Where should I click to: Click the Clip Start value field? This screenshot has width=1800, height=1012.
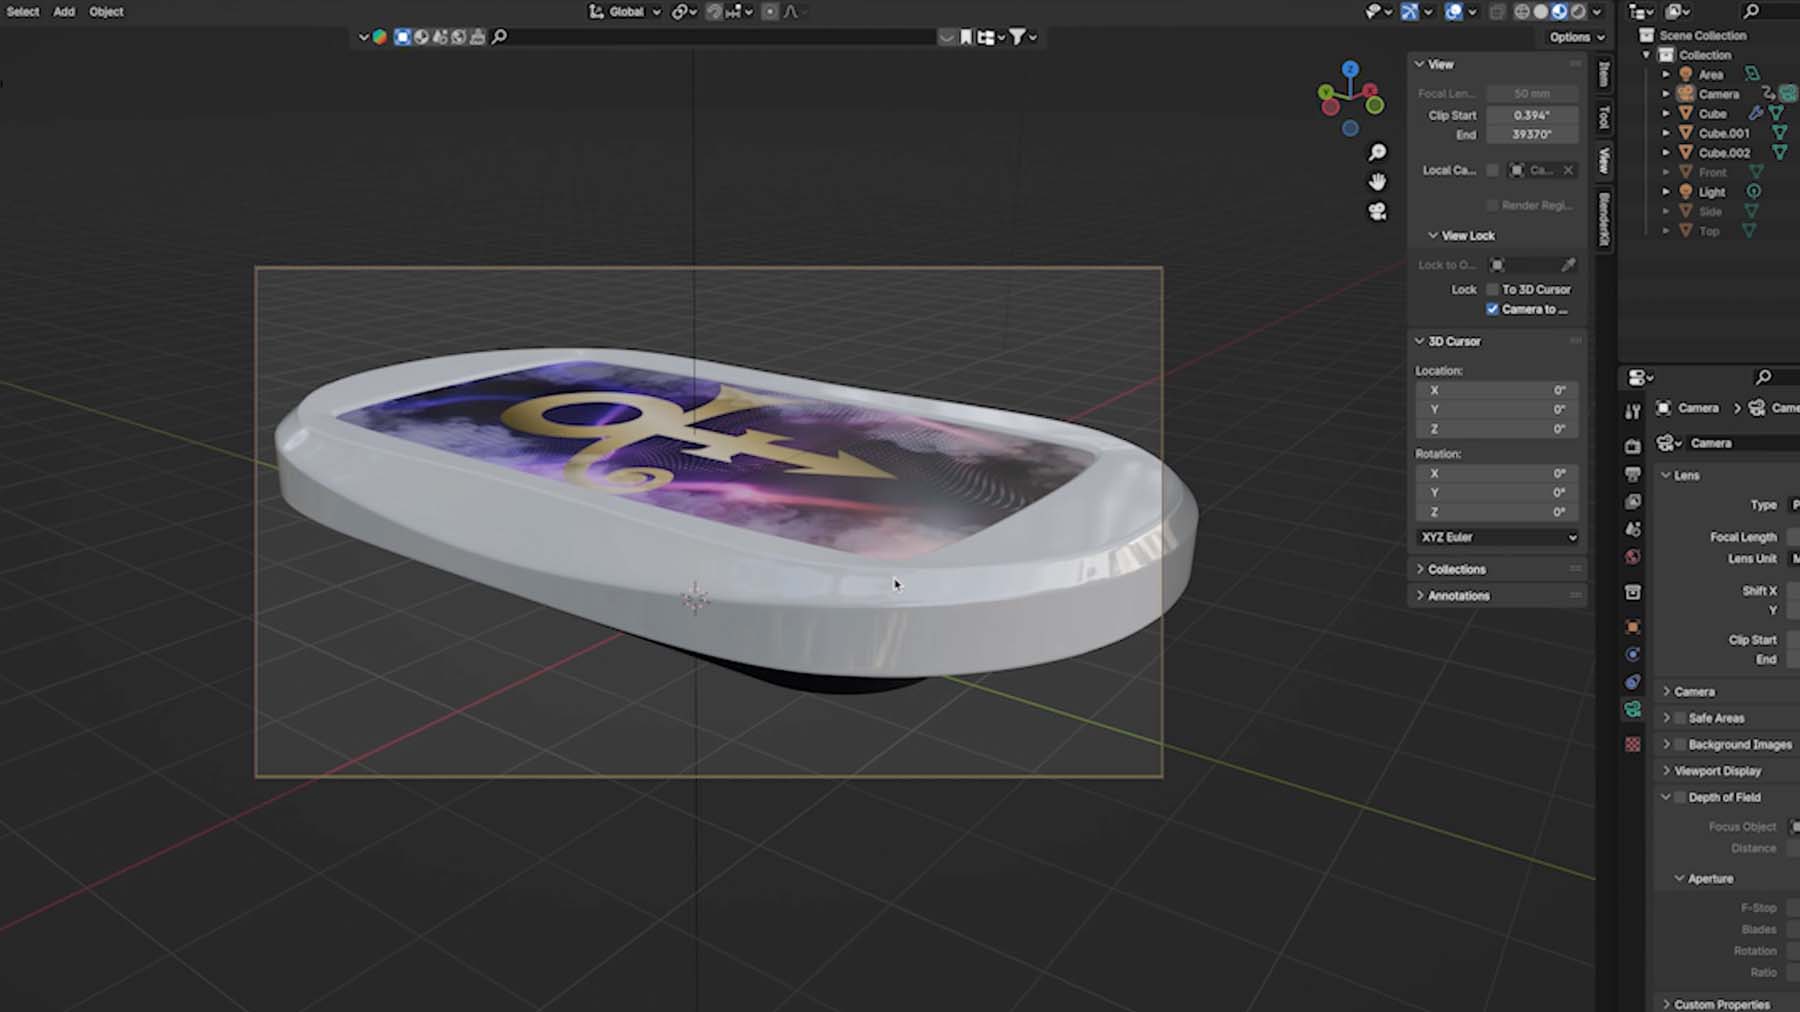click(x=1531, y=115)
